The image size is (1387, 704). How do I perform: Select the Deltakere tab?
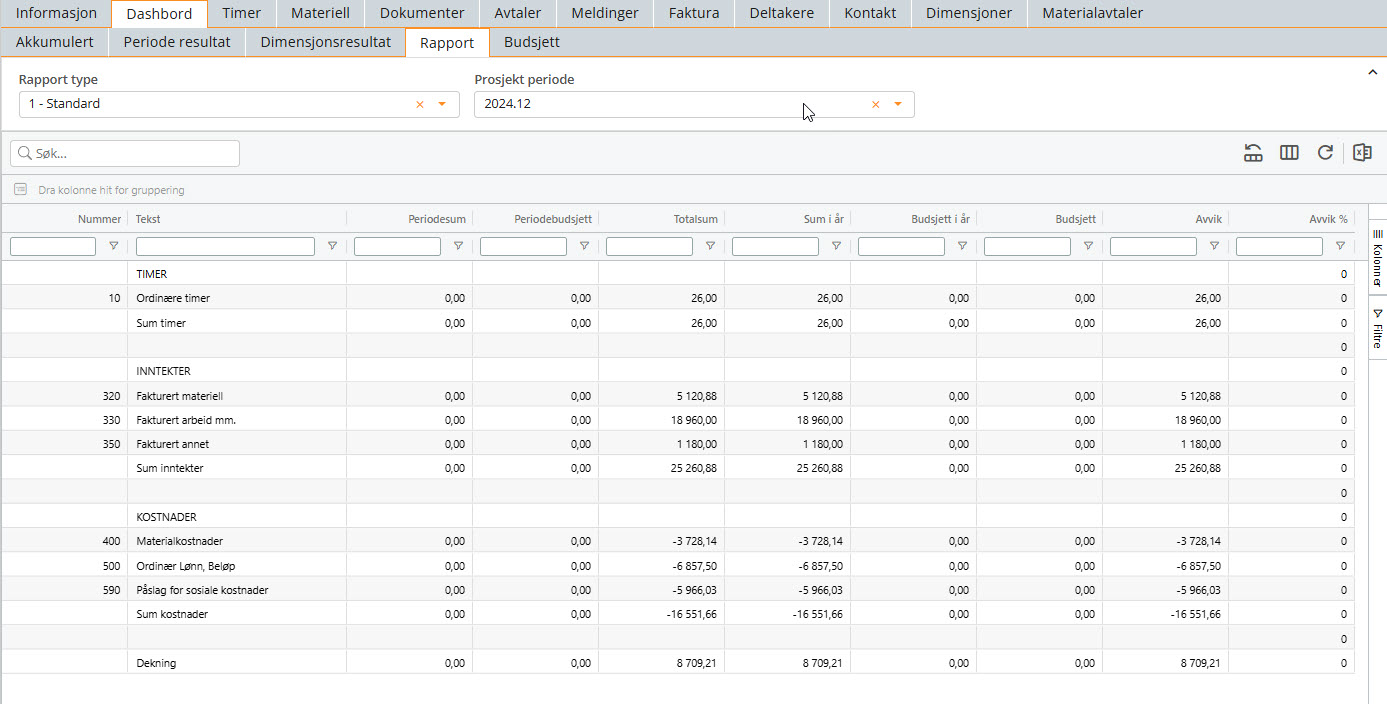tap(782, 13)
